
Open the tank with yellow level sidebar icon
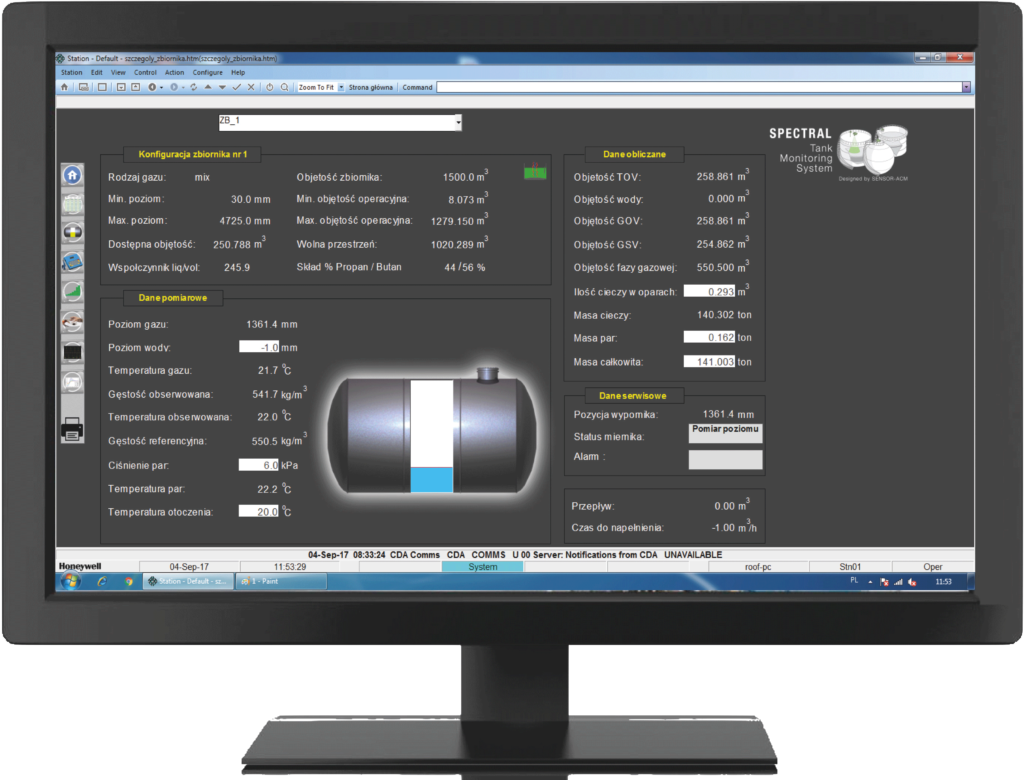(72, 233)
